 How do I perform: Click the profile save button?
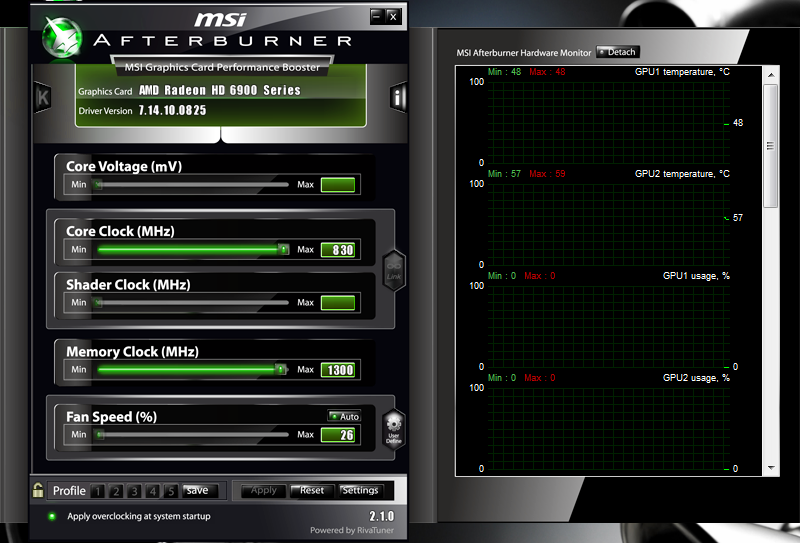(x=199, y=490)
